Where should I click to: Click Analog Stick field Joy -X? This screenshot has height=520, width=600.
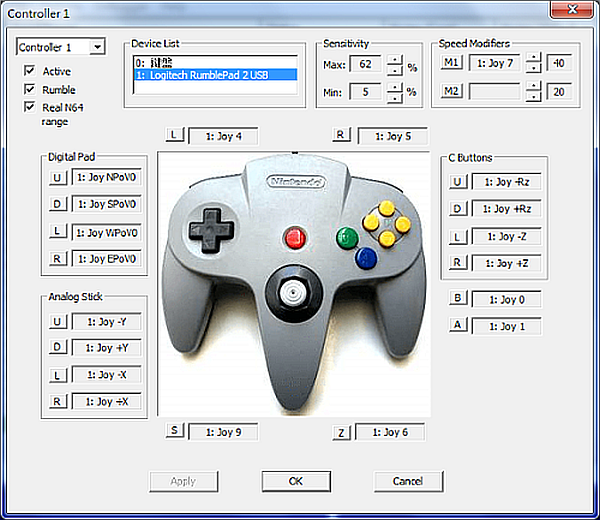click(107, 375)
